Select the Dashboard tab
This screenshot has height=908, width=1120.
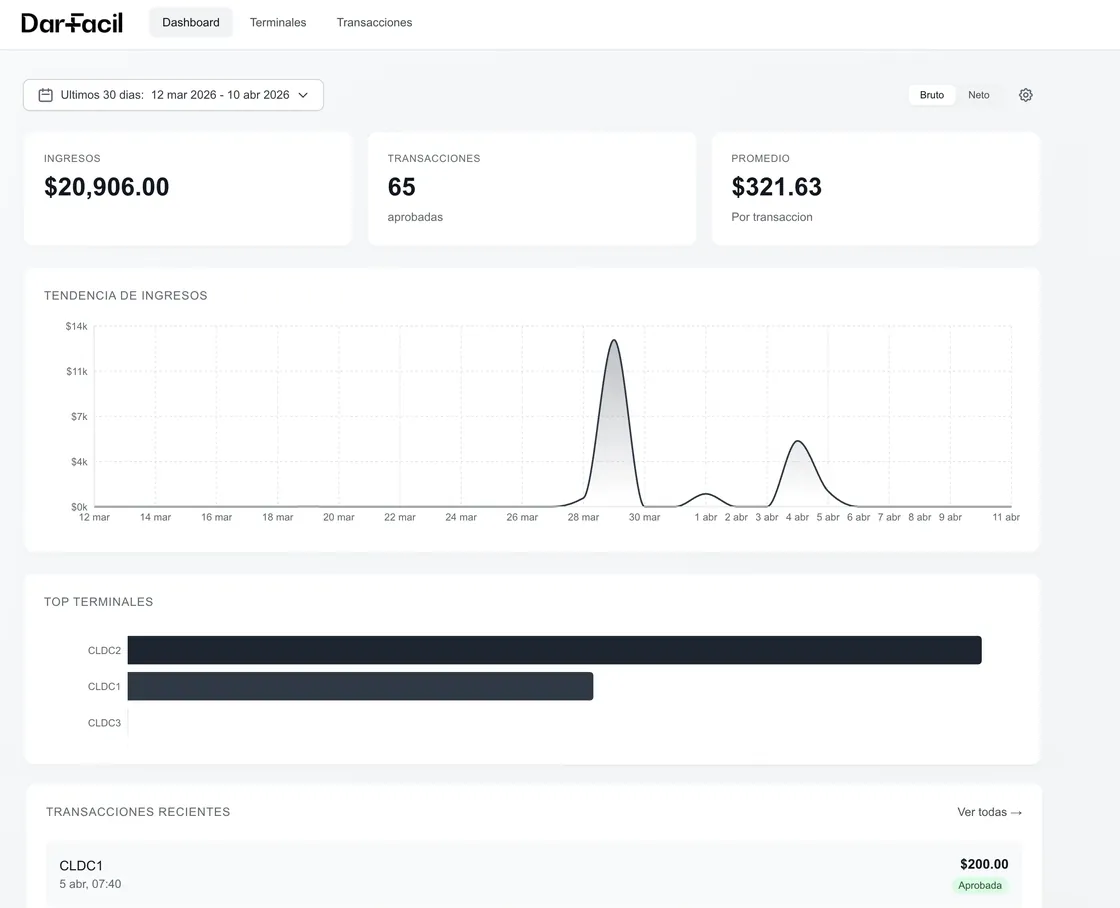tap(191, 23)
